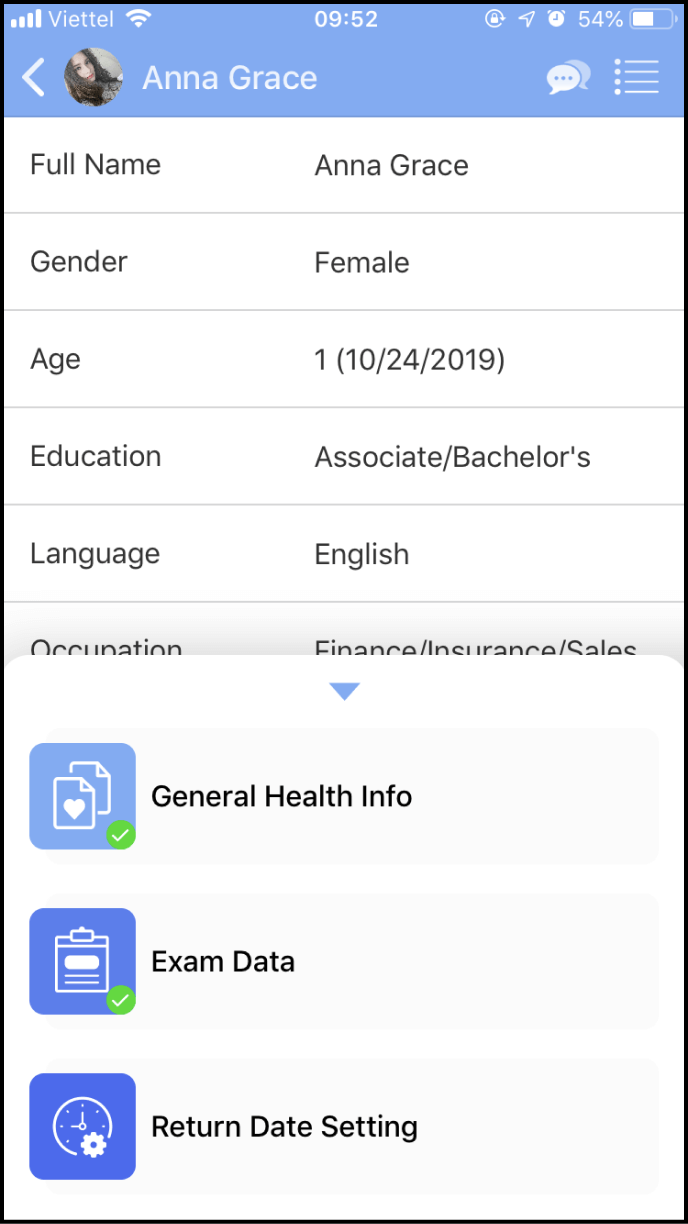This screenshot has width=688, height=1224.
Task: Select the Language English row
Action: click(x=344, y=554)
